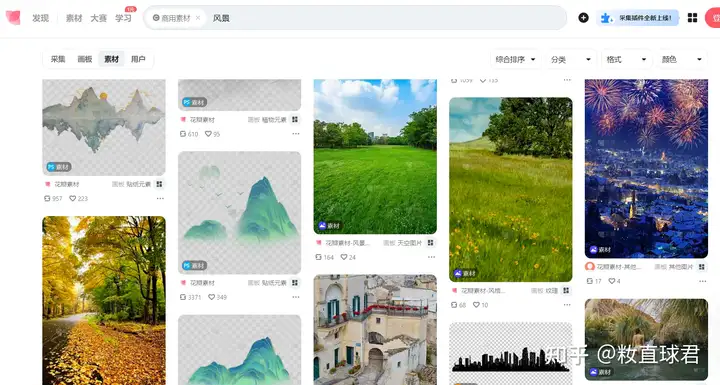The image size is (720, 385).
Task: Expand the 格式 format dropdown
Action: [x=627, y=59]
